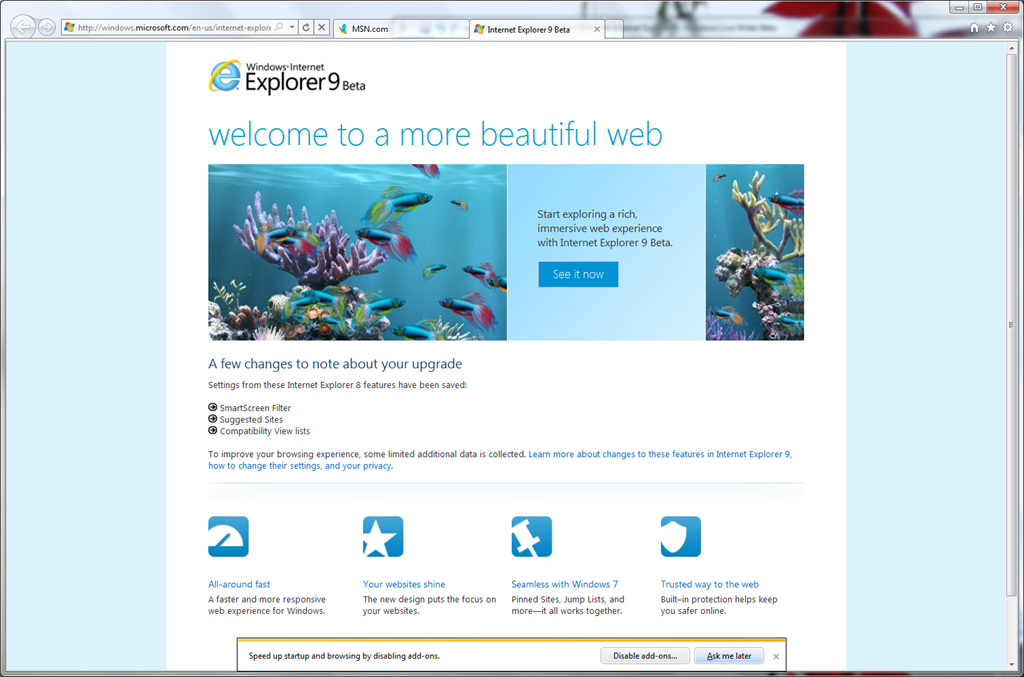Switch to the MSN.com tab
Viewport: 1024px width, 677px height.
(x=400, y=29)
